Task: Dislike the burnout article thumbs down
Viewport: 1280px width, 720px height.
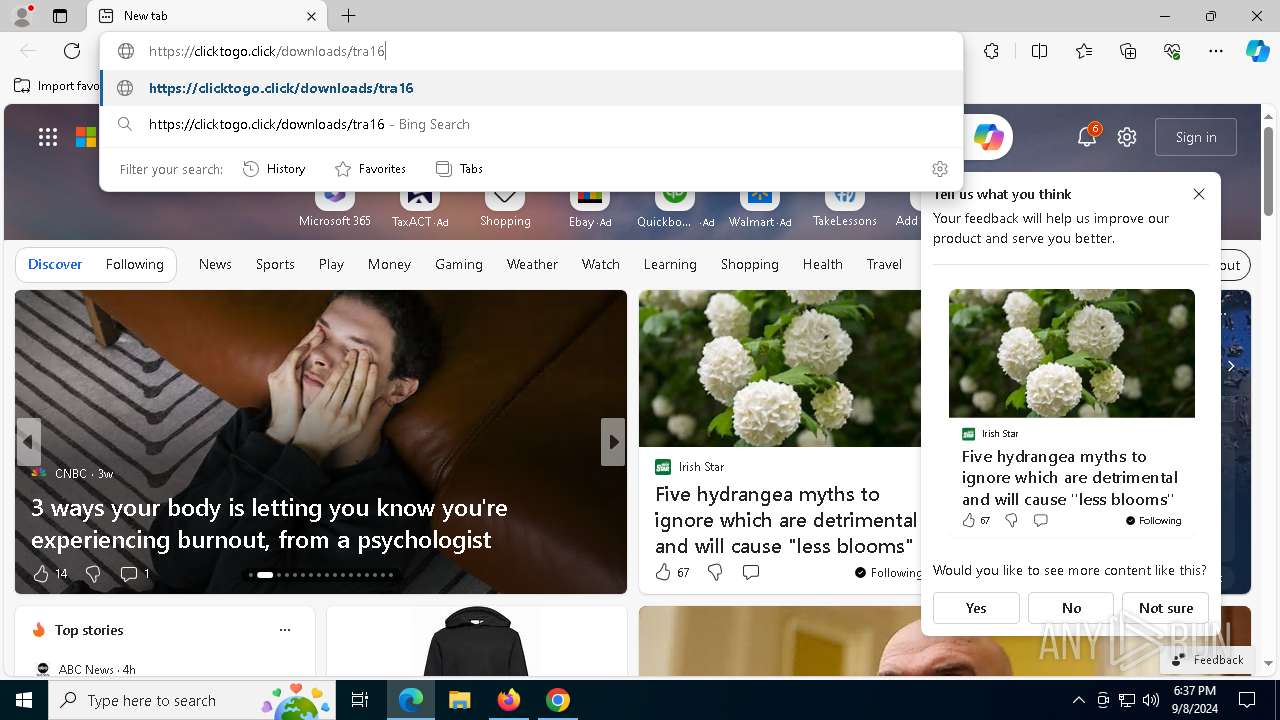Action: click(x=93, y=573)
